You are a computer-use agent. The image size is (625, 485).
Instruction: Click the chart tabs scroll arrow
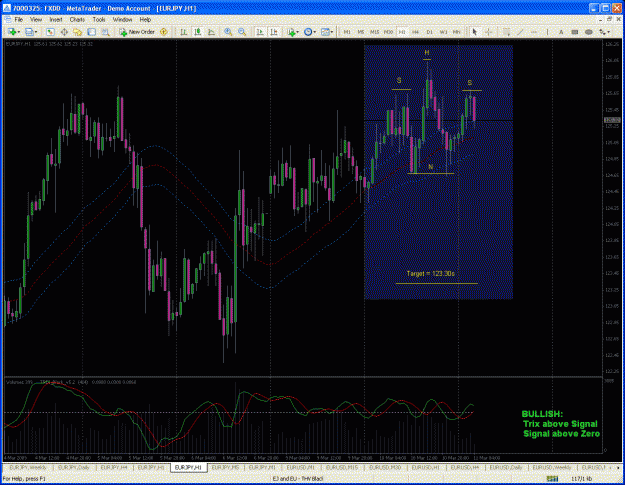618,467
